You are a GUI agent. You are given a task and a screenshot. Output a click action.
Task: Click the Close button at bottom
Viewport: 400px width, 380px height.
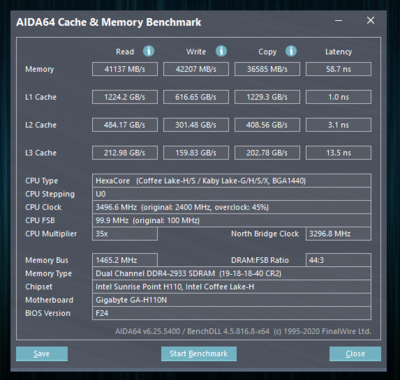(x=355, y=354)
